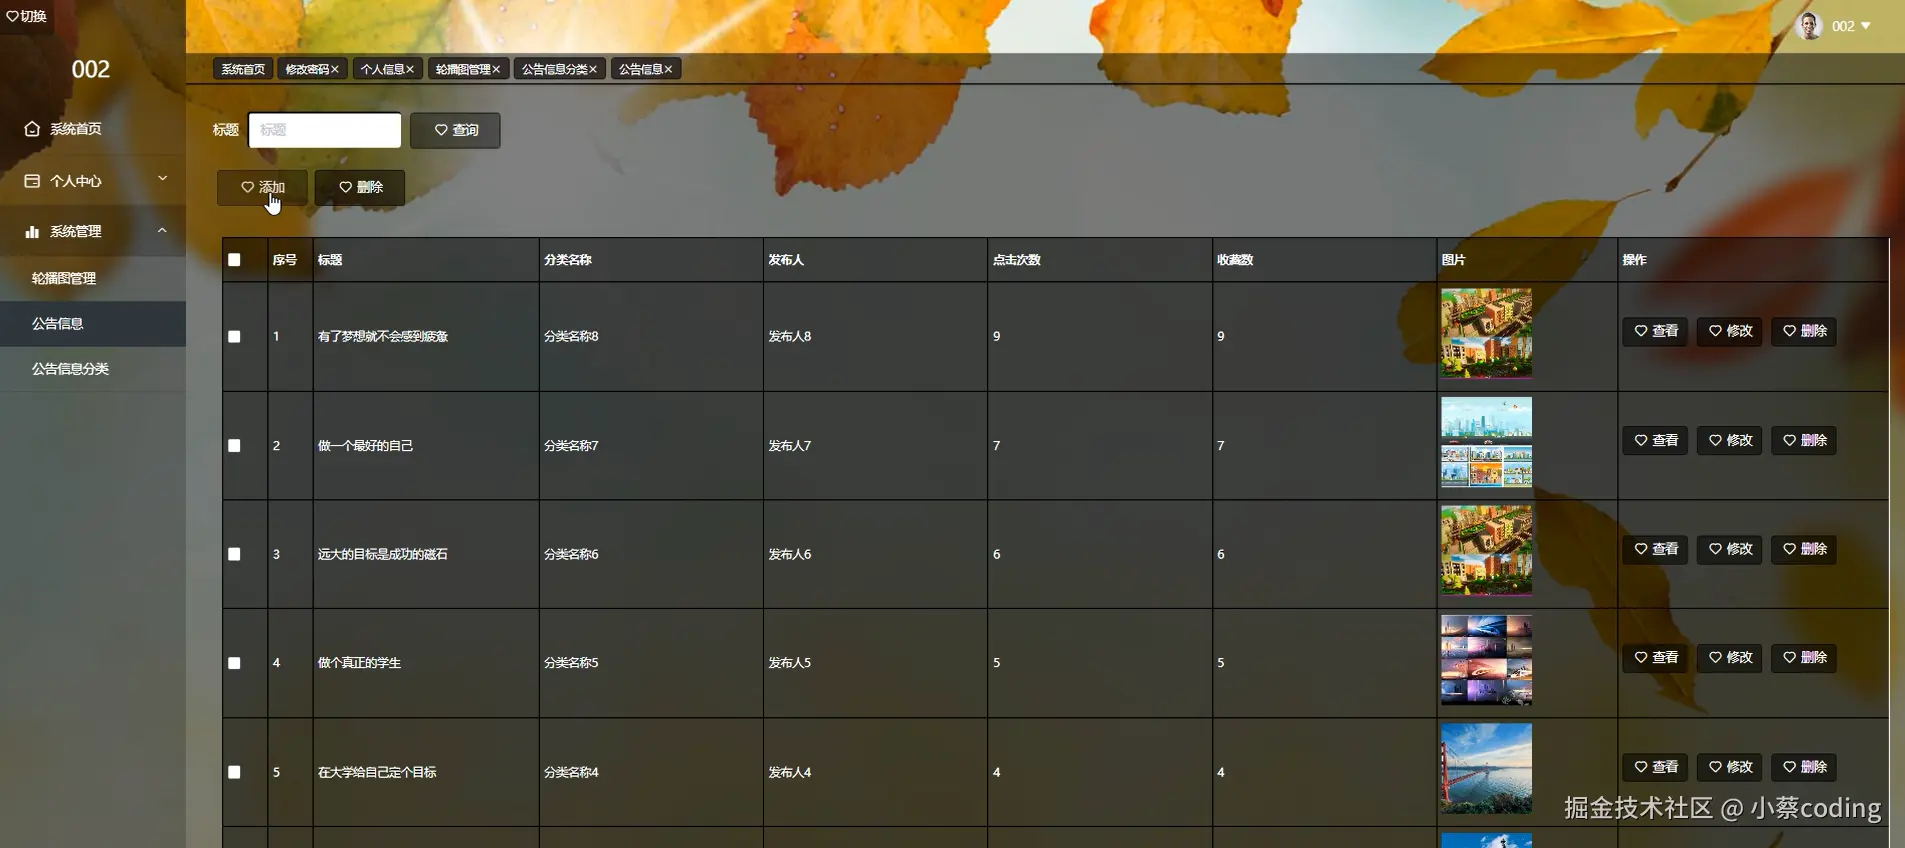
Task: Check the row 4 checkbox 做个真正的学生
Action: click(x=234, y=663)
